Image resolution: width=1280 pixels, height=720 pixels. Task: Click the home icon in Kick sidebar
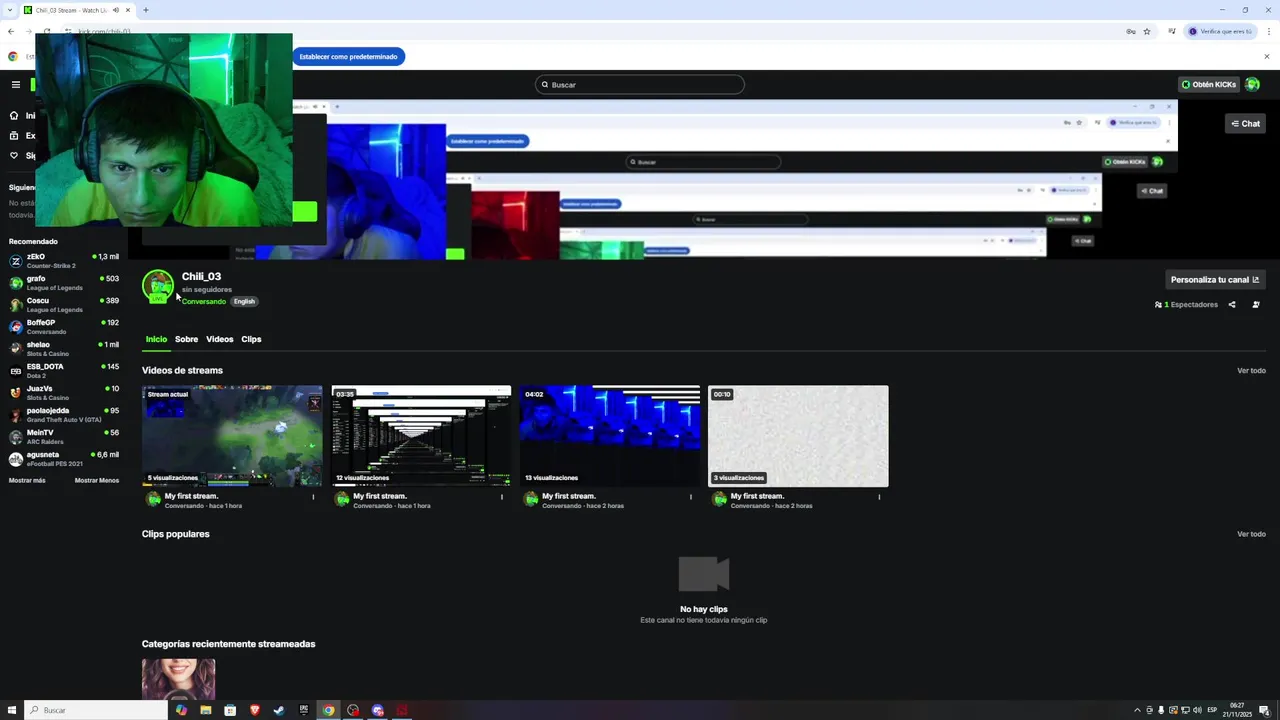pos(14,116)
